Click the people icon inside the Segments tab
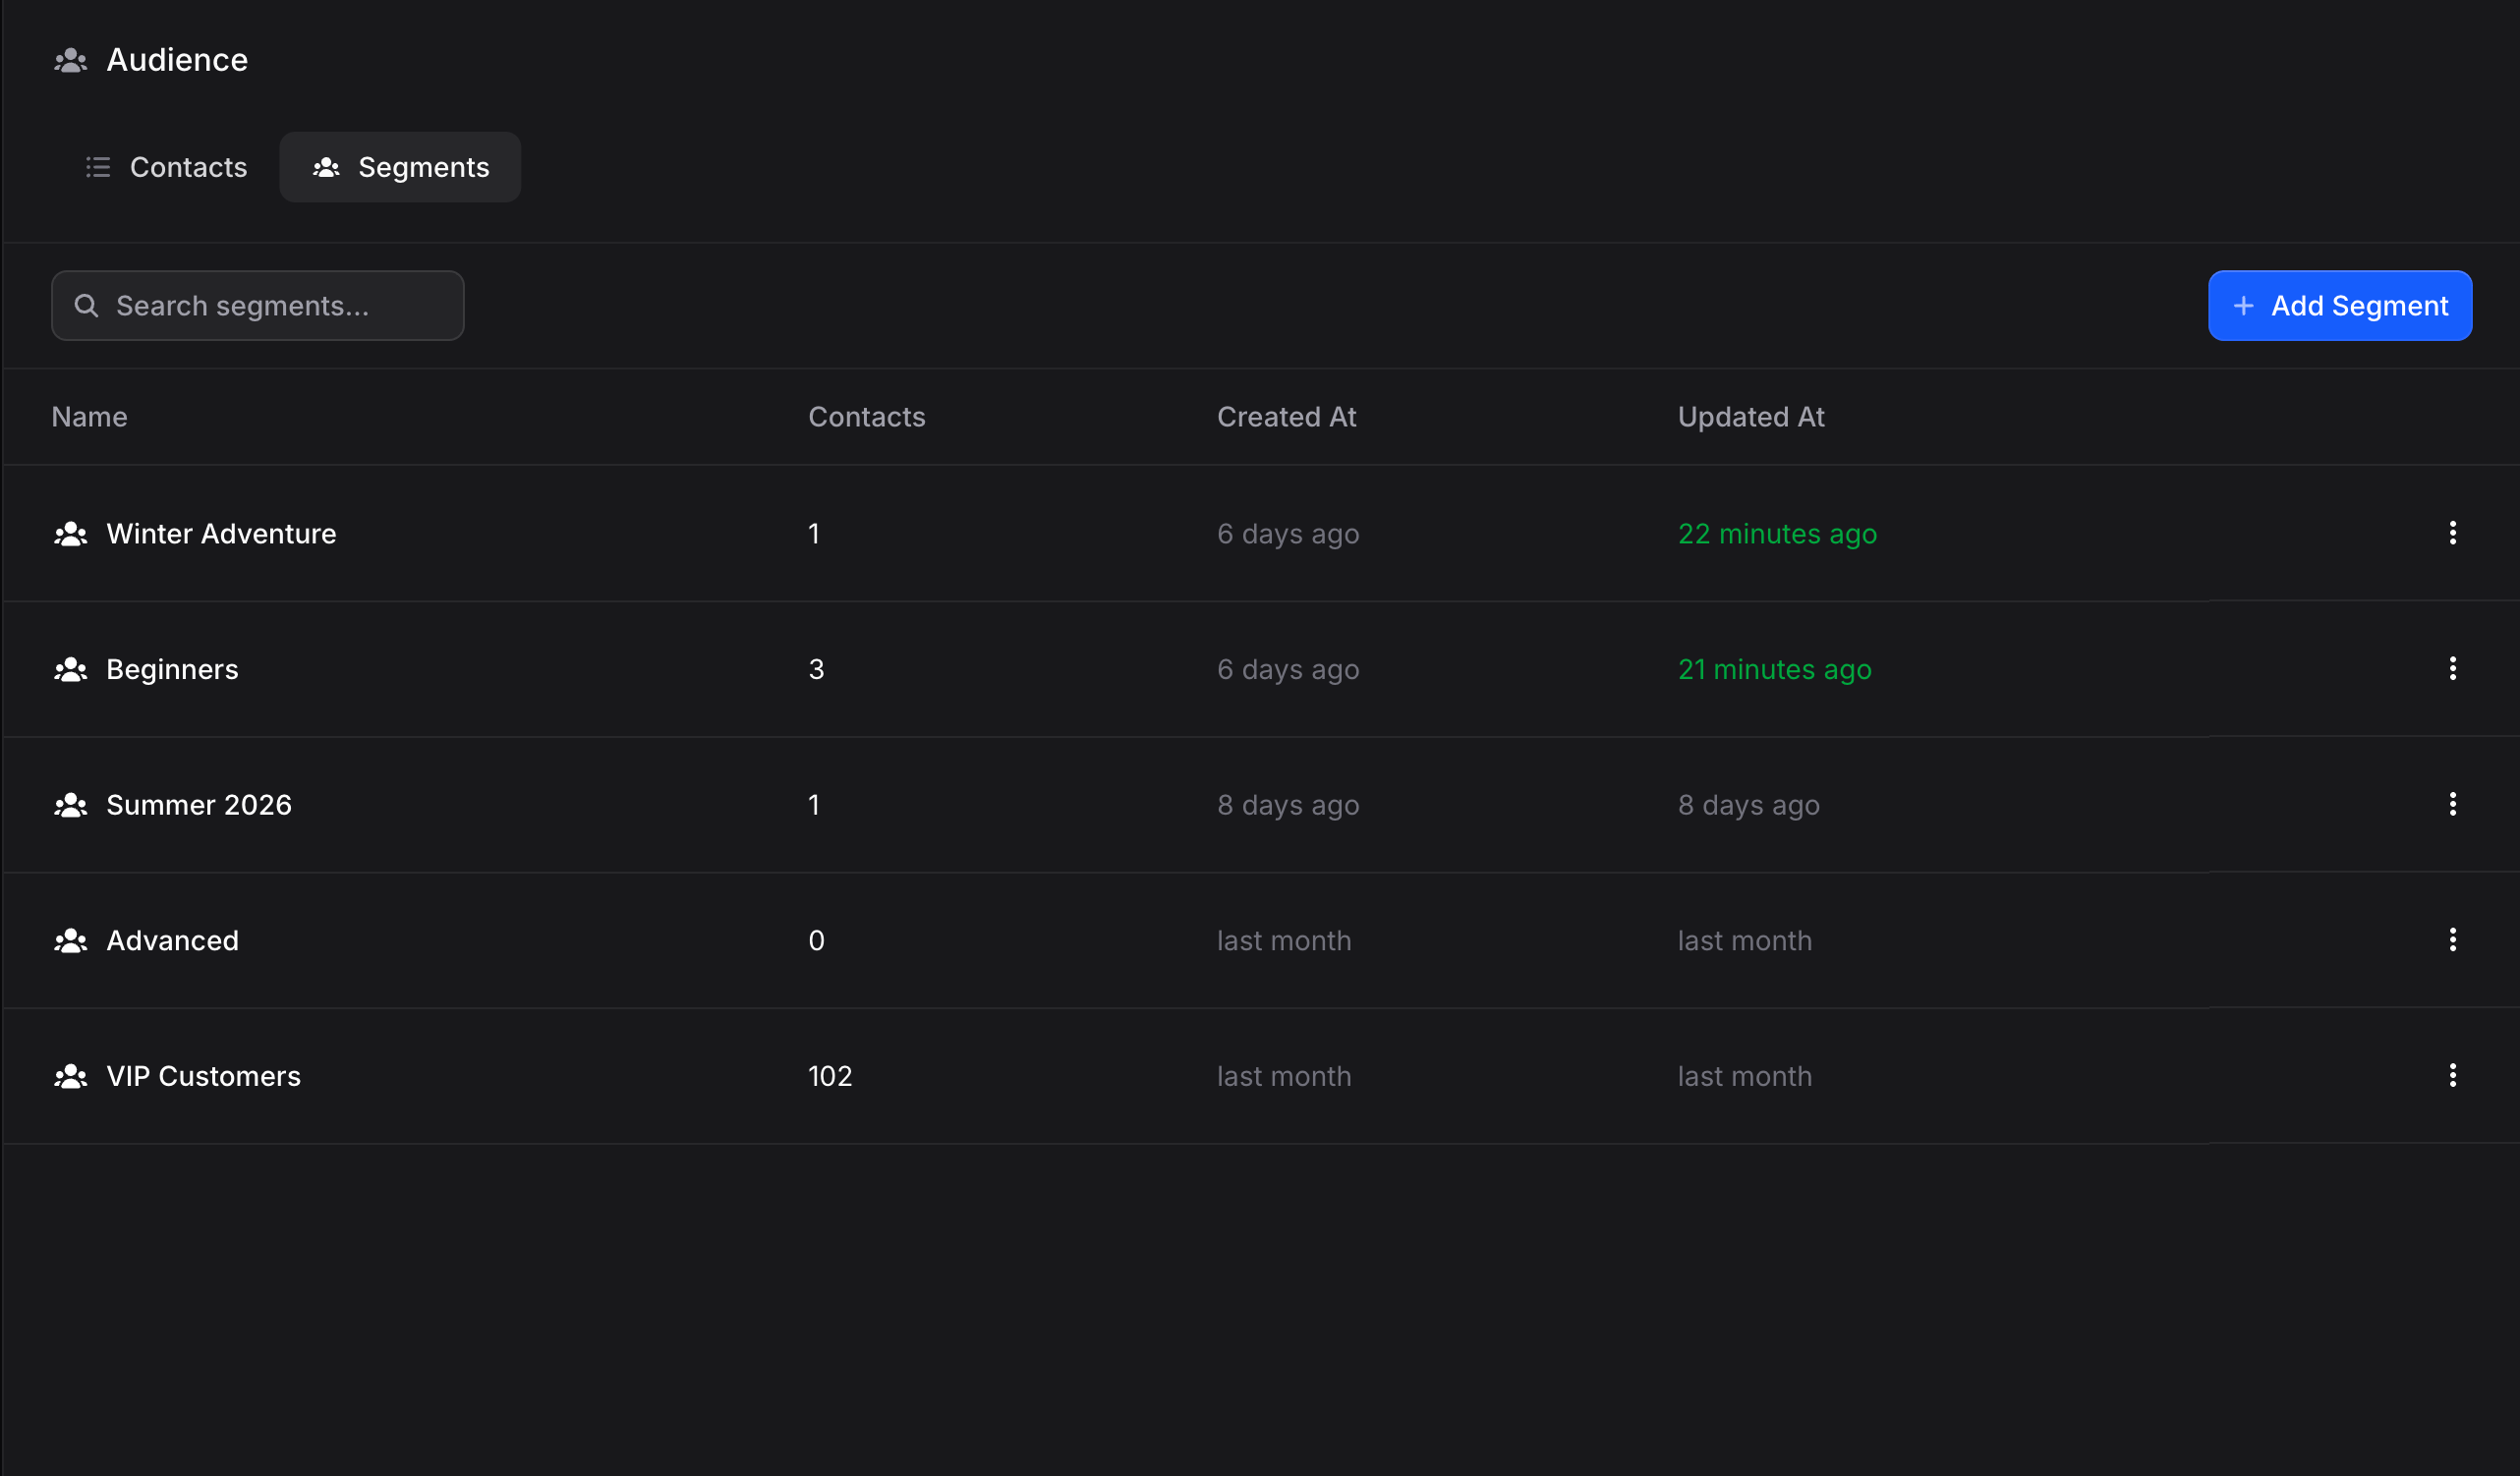The height and width of the screenshot is (1476, 2520). click(x=325, y=167)
